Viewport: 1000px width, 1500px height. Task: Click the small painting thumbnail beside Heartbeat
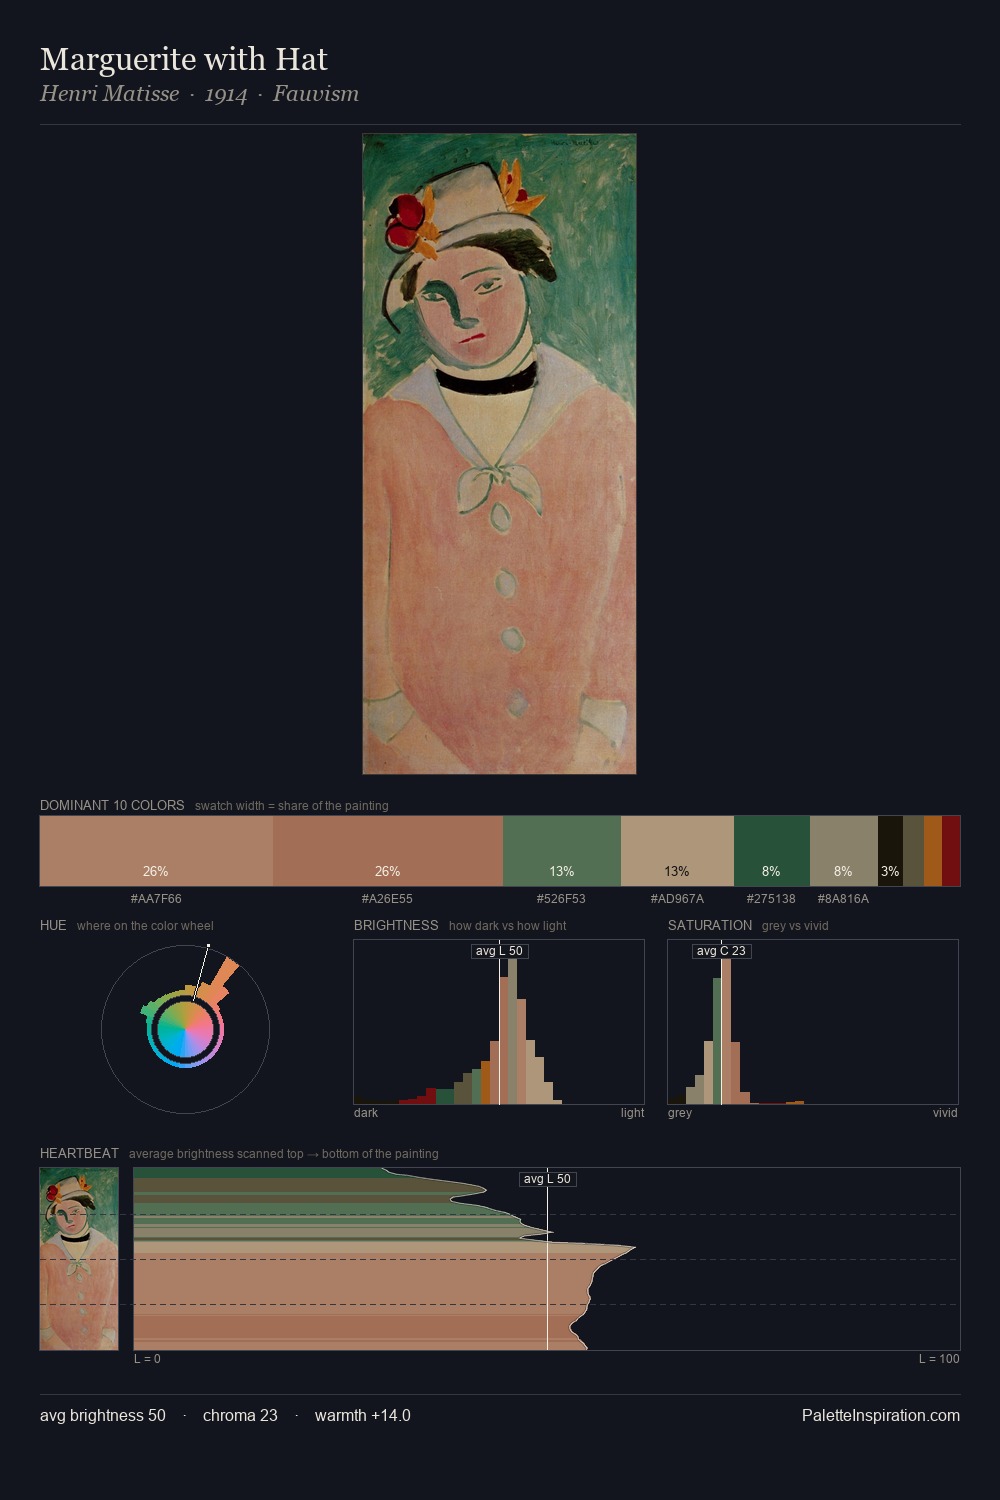click(79, 1259)
